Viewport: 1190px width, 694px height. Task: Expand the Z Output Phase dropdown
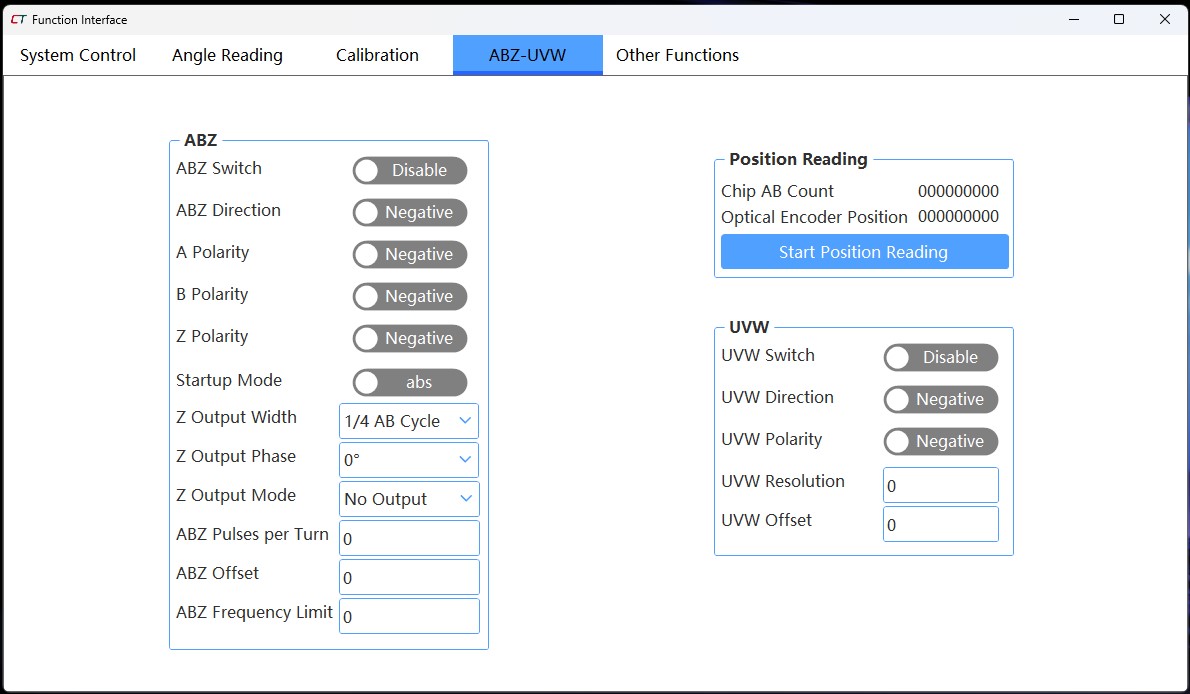(x=409, y=460)
